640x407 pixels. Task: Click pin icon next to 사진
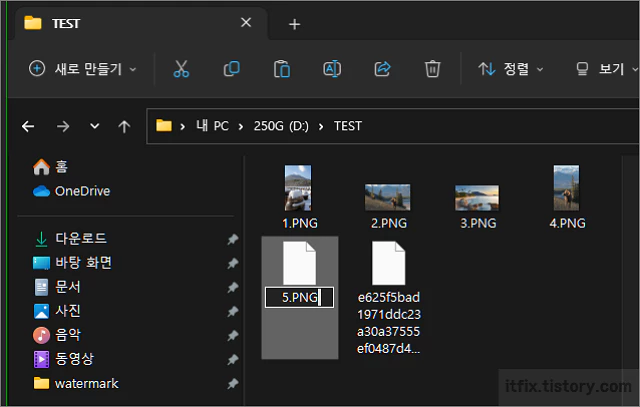(233, 311)
